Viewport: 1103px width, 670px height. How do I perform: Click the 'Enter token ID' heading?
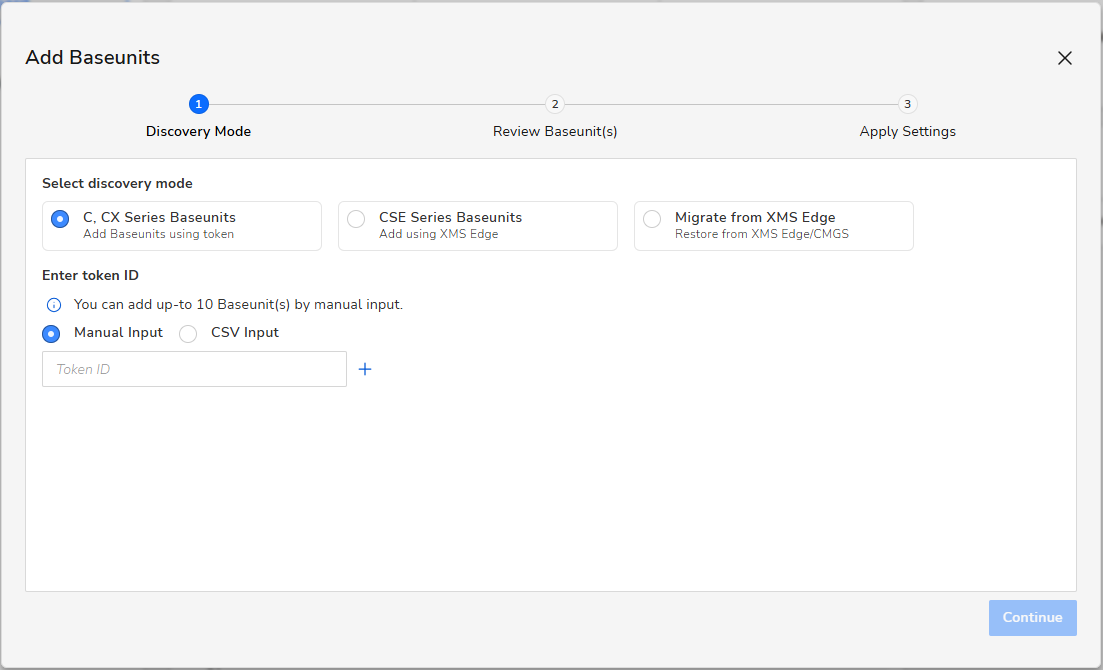90,276
